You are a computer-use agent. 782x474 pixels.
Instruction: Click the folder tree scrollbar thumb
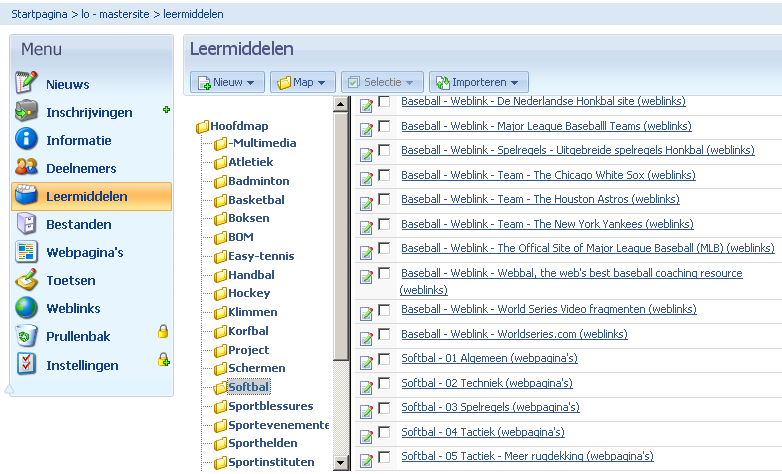[341, 236]
